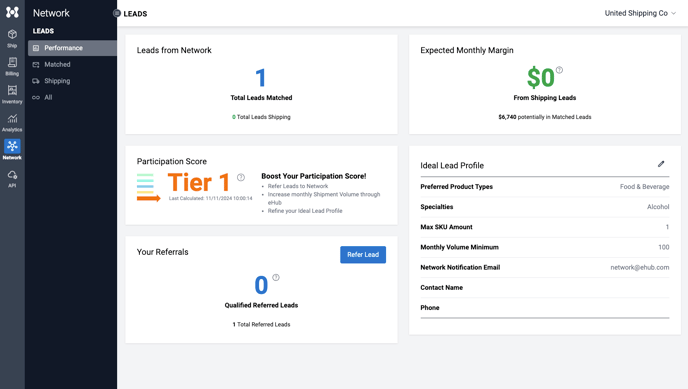Click the Refer Lead button

363,254
